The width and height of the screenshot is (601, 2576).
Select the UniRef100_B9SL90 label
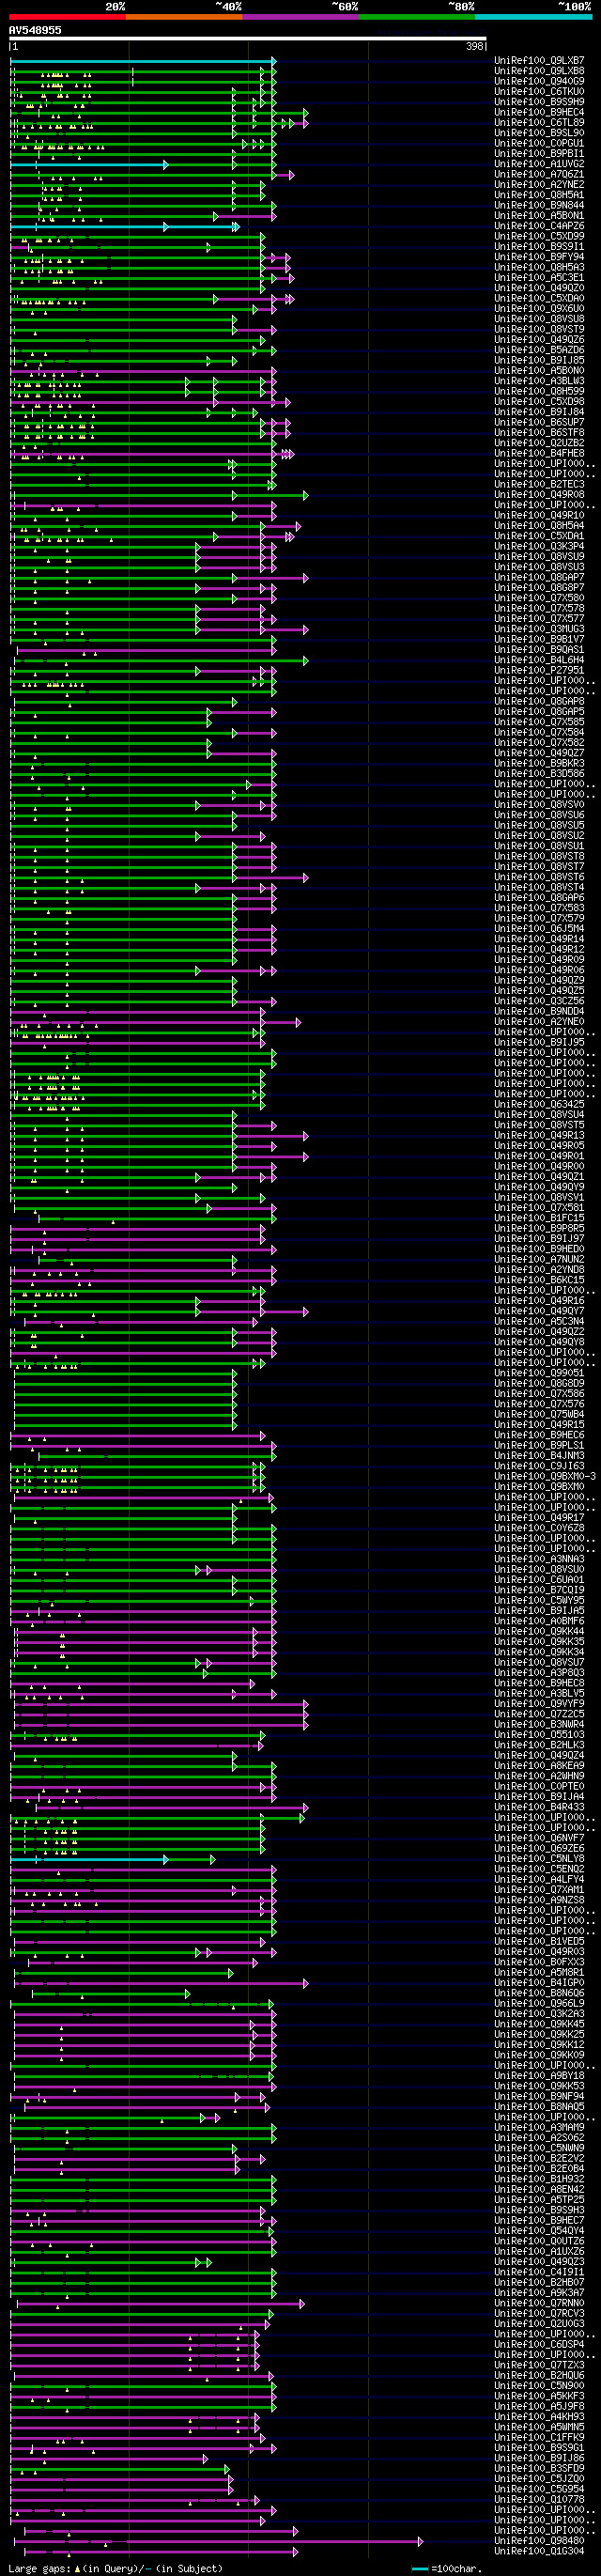(x=539, y=133)
